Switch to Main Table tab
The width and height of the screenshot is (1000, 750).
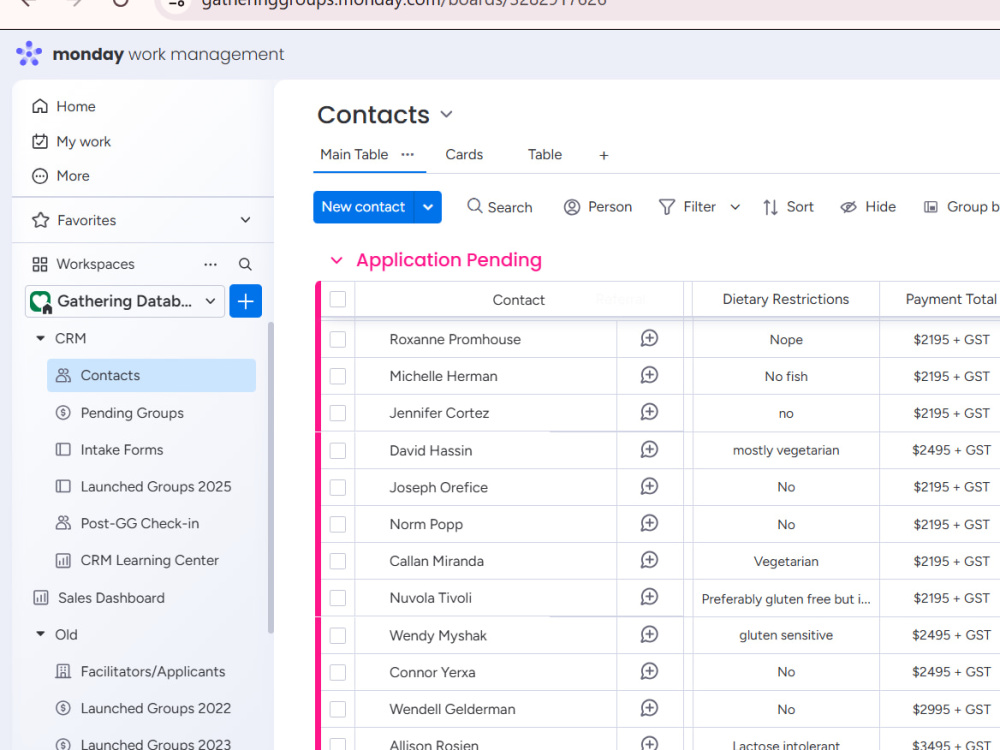(354, 154)
